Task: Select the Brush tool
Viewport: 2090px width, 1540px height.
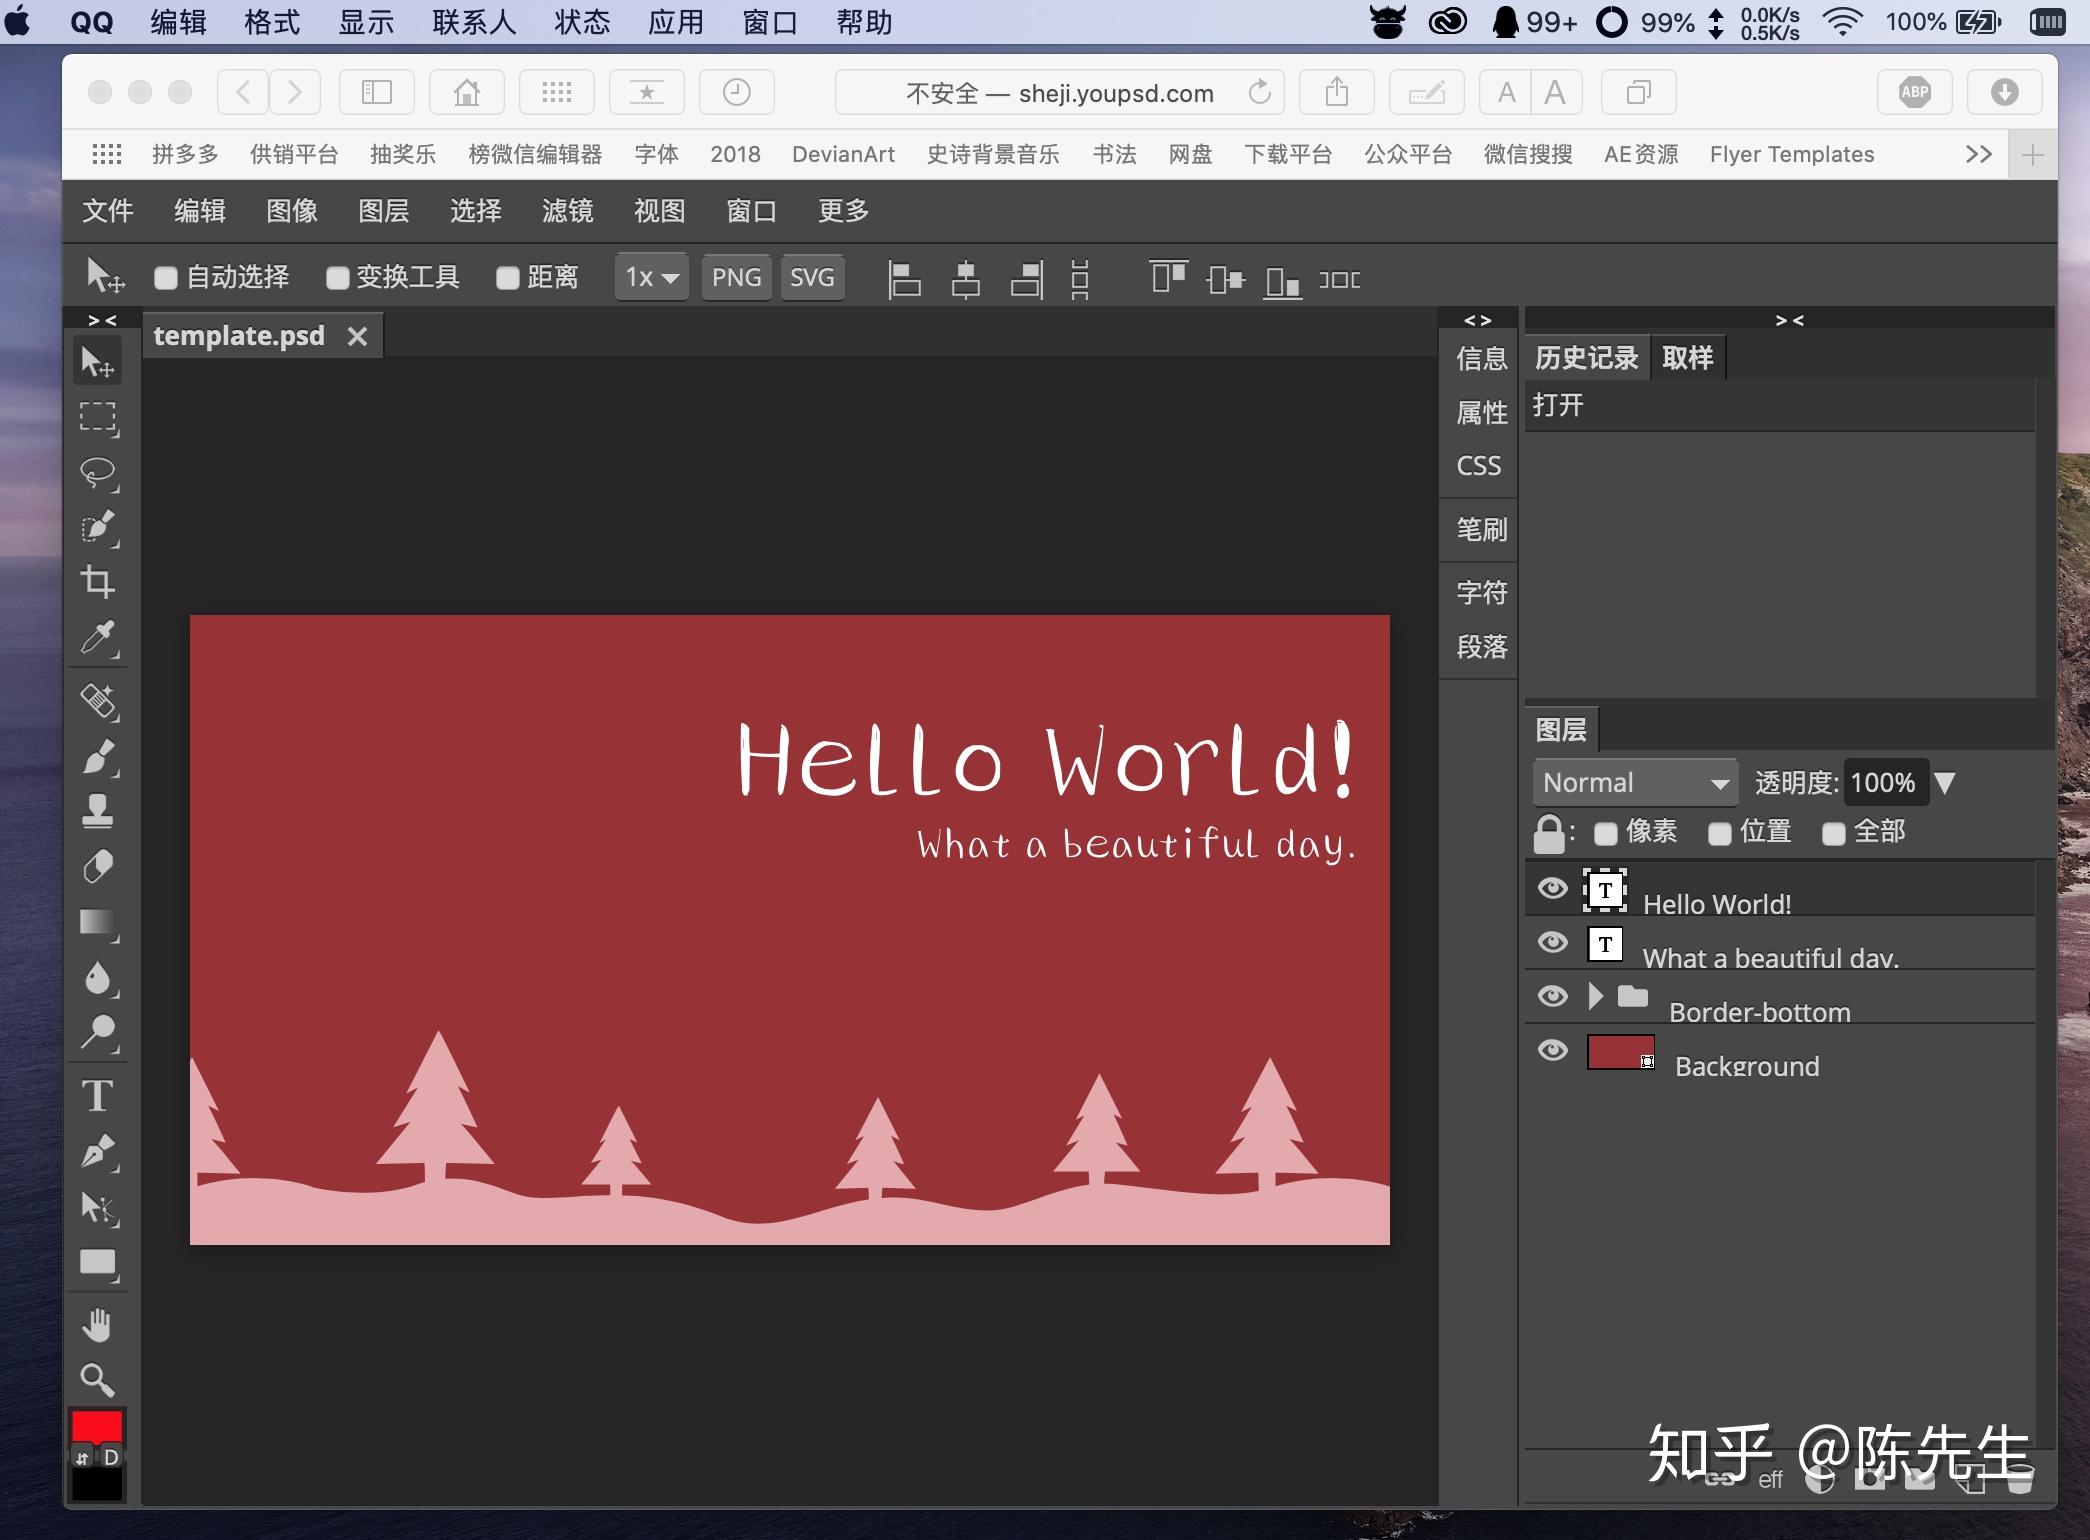Action: [x=98, y=757]
